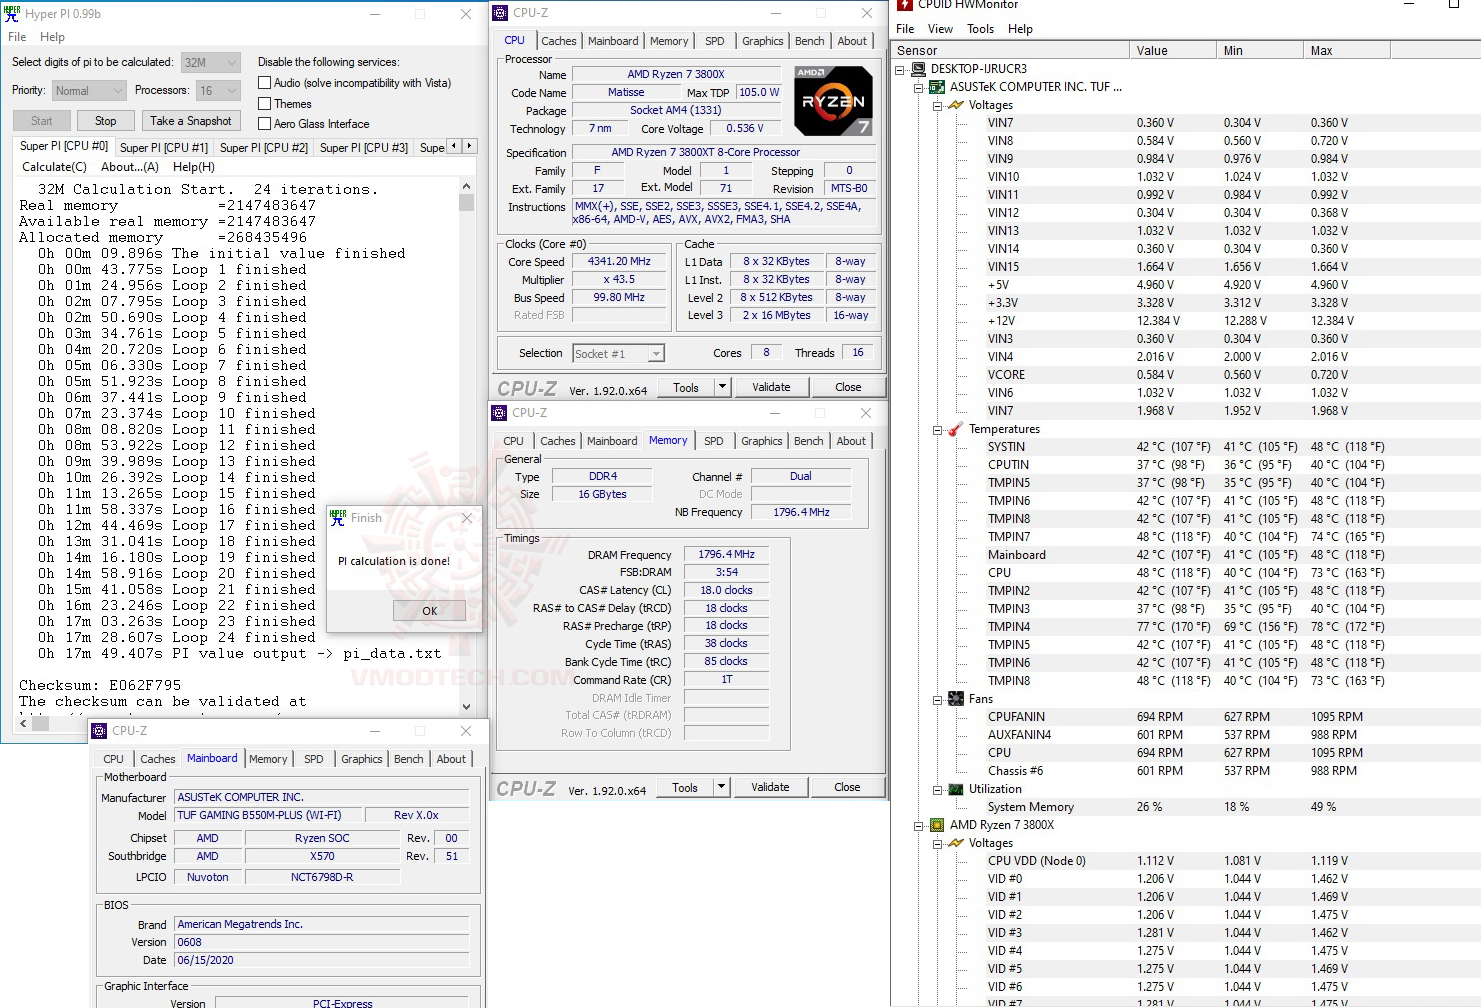This screenshot has width=1481, height=1008.
Task: Toggle the Themes checkbox in Hyper PI
Action: 265,104
